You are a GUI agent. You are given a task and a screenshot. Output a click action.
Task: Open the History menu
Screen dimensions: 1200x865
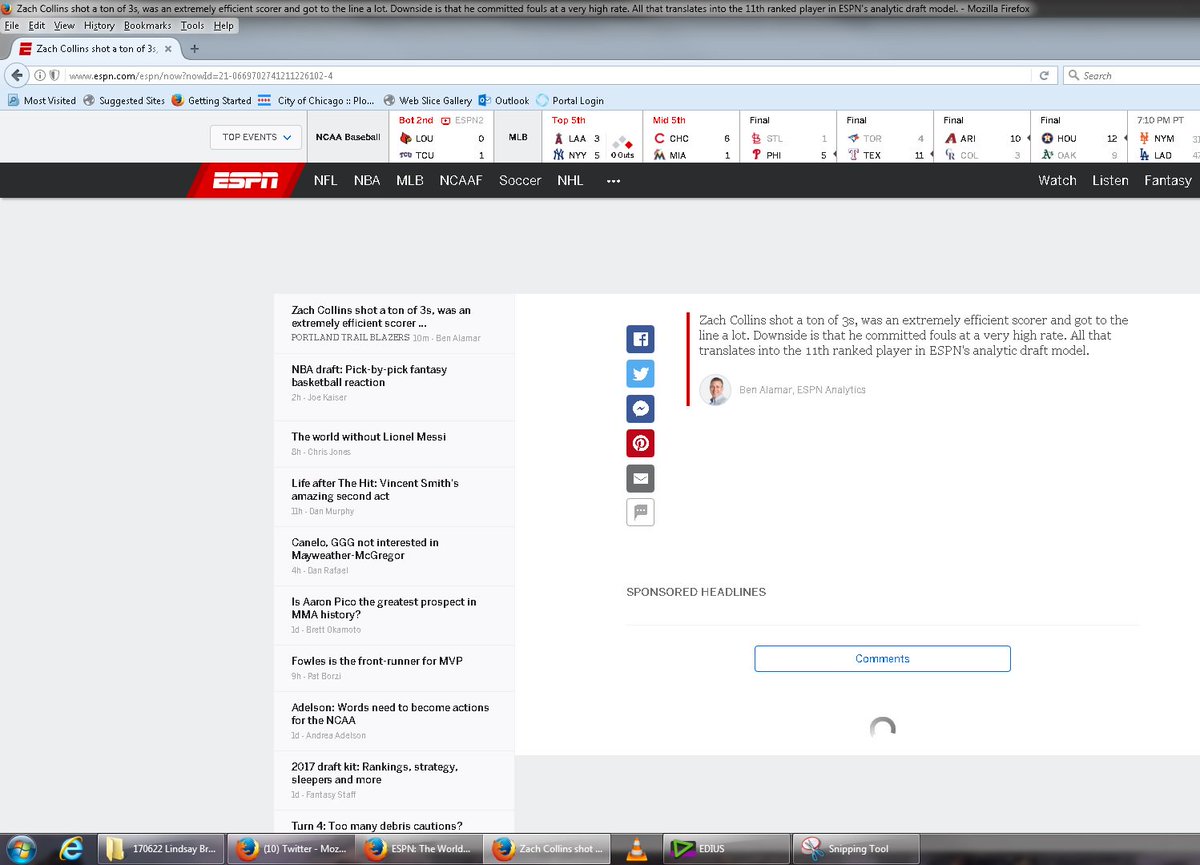pos(99,25)
